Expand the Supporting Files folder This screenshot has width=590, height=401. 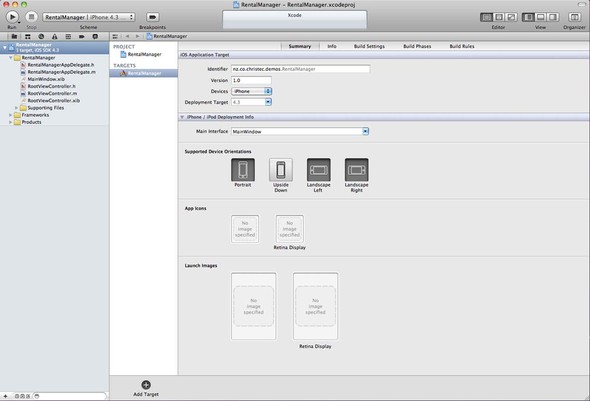click(x=17, y=108)
